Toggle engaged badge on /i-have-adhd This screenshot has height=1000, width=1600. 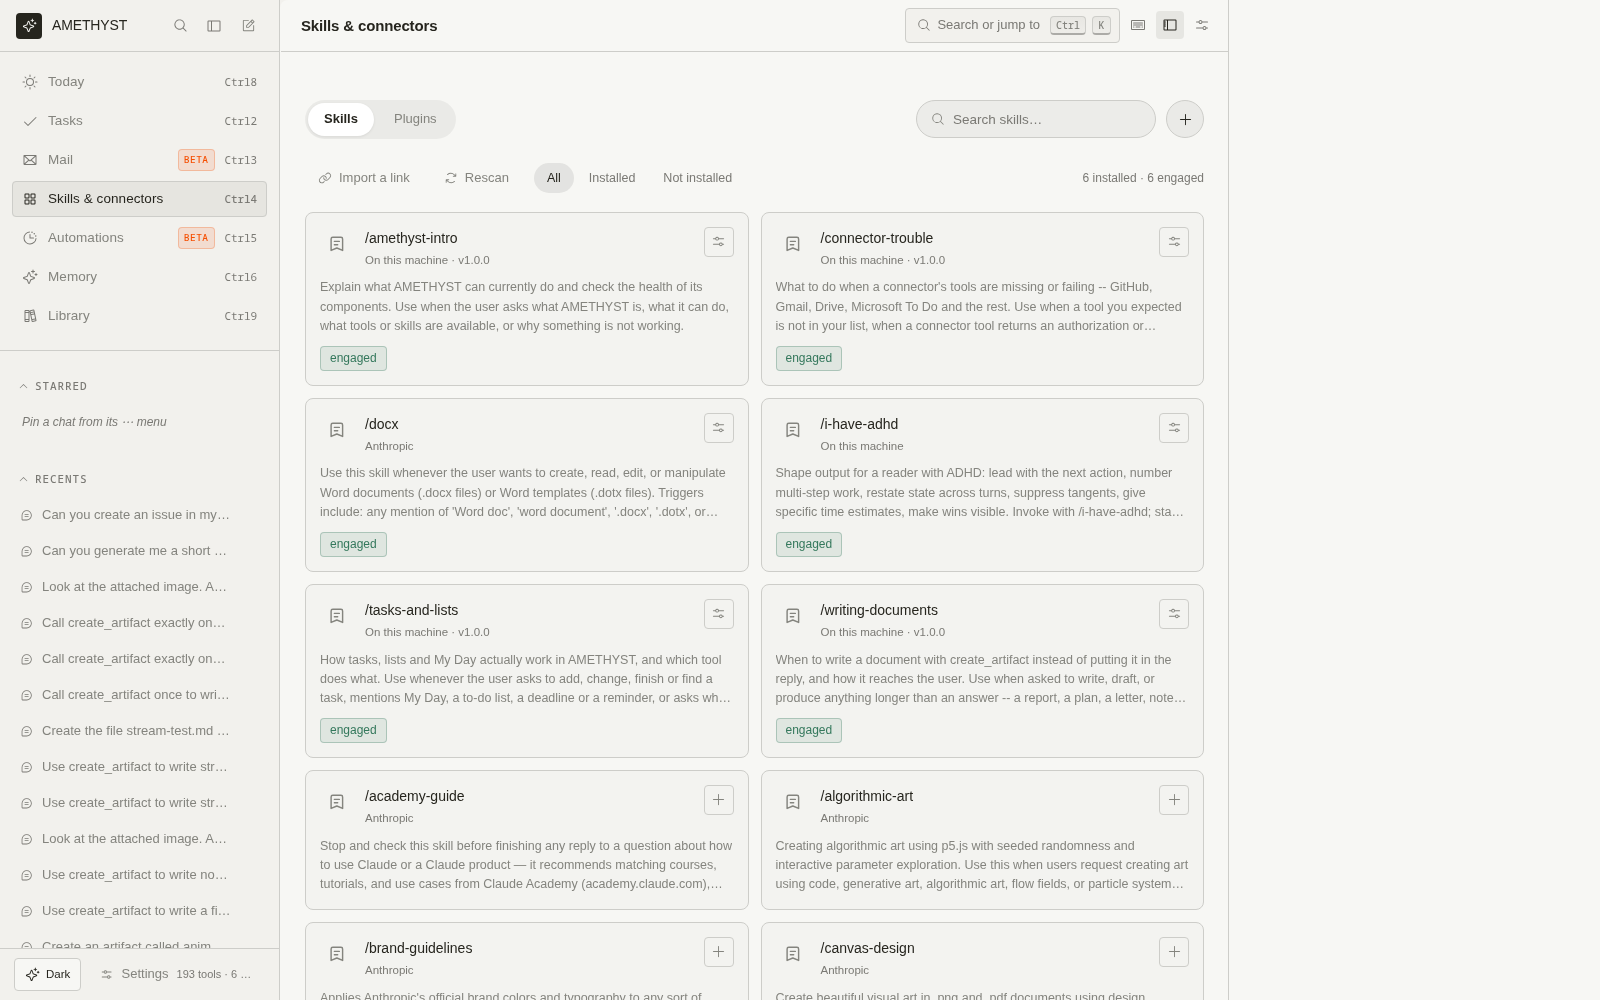click(809, 544)
